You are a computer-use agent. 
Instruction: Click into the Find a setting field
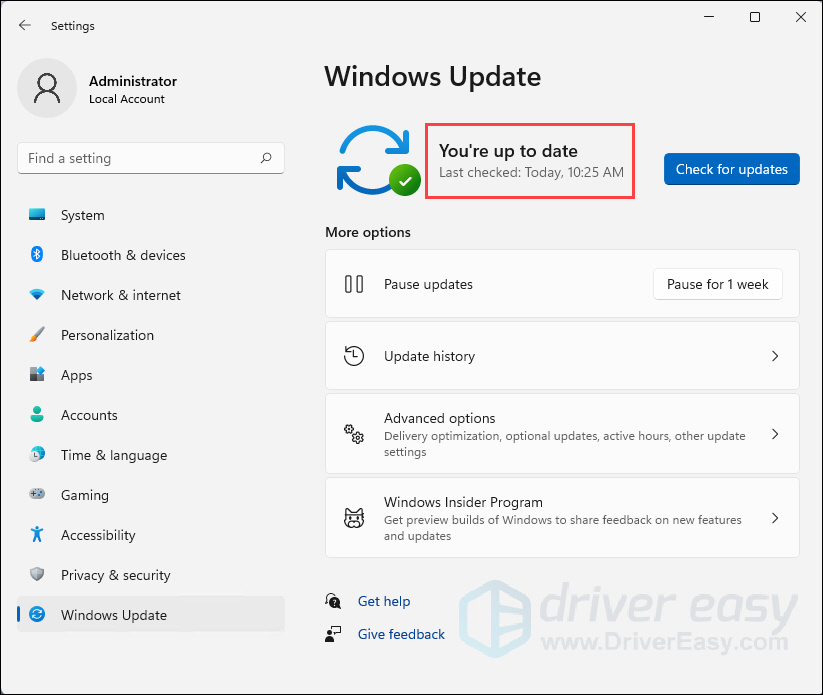[x=151, y=158]
